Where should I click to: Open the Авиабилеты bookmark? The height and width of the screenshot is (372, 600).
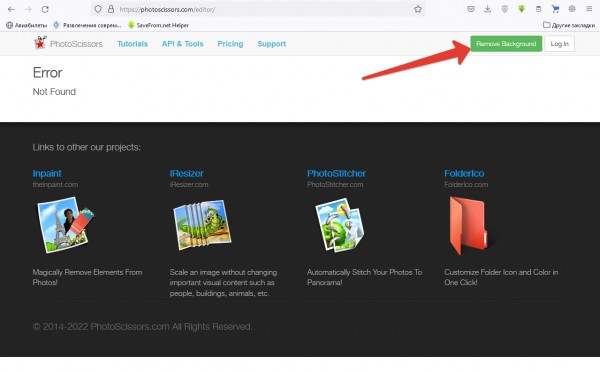click(x=26, y=25)
